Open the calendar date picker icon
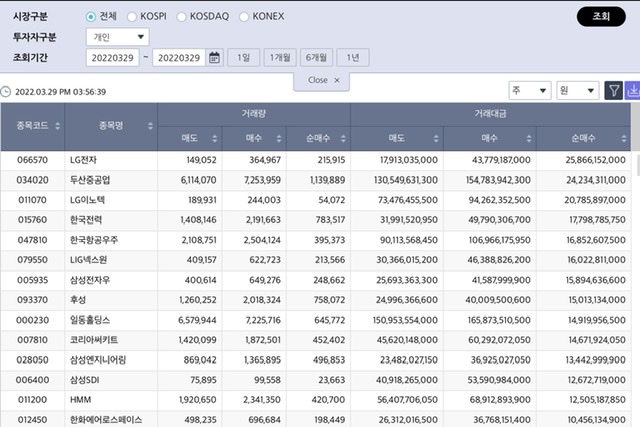Viewport: 640px width, 427px height. [x=214, y=58]
